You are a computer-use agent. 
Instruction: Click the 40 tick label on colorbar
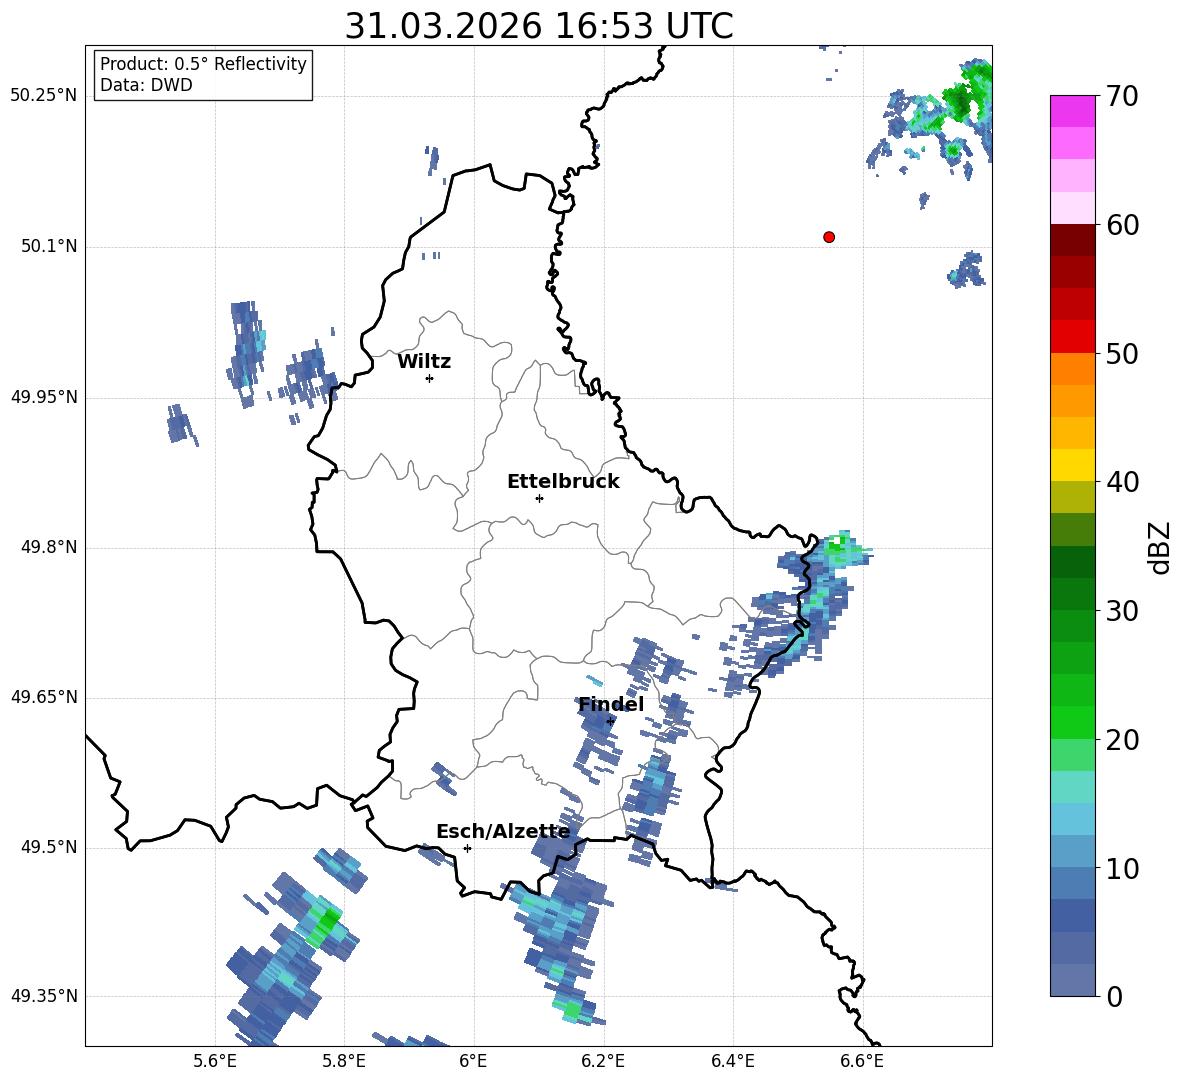point(1121,482)
